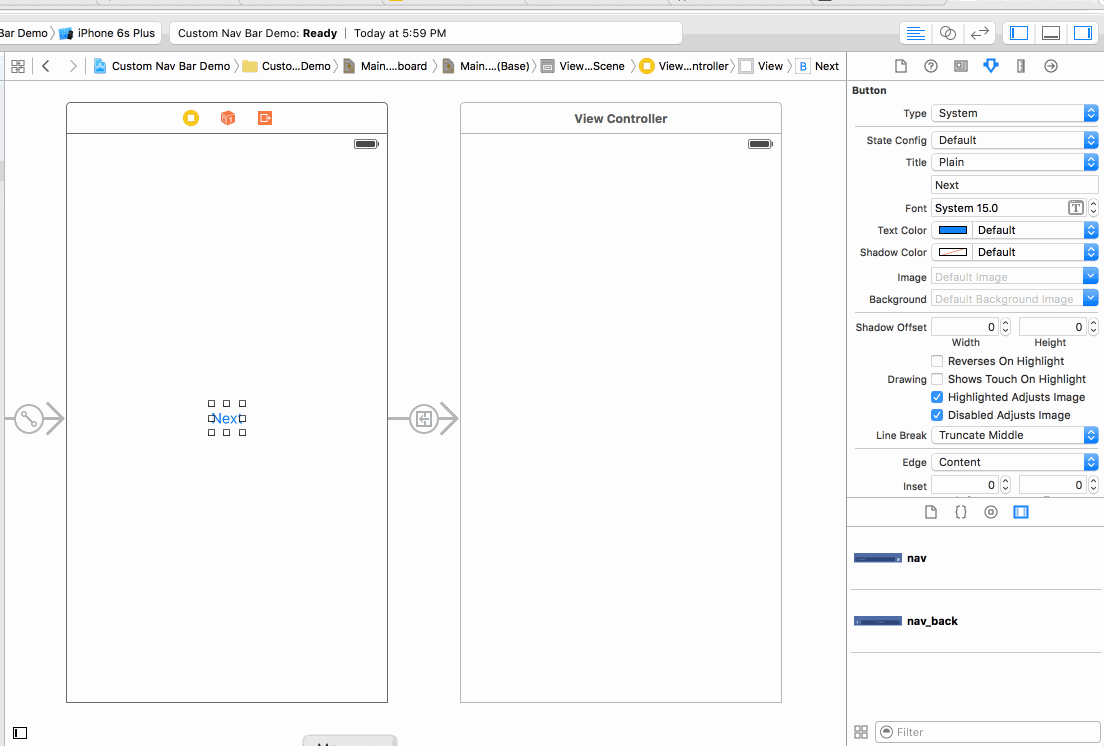Viewport: 1104px width, 746px height.
Task: Click the View...ntroller breadcrumb item
Action: [x=684, y=66]
